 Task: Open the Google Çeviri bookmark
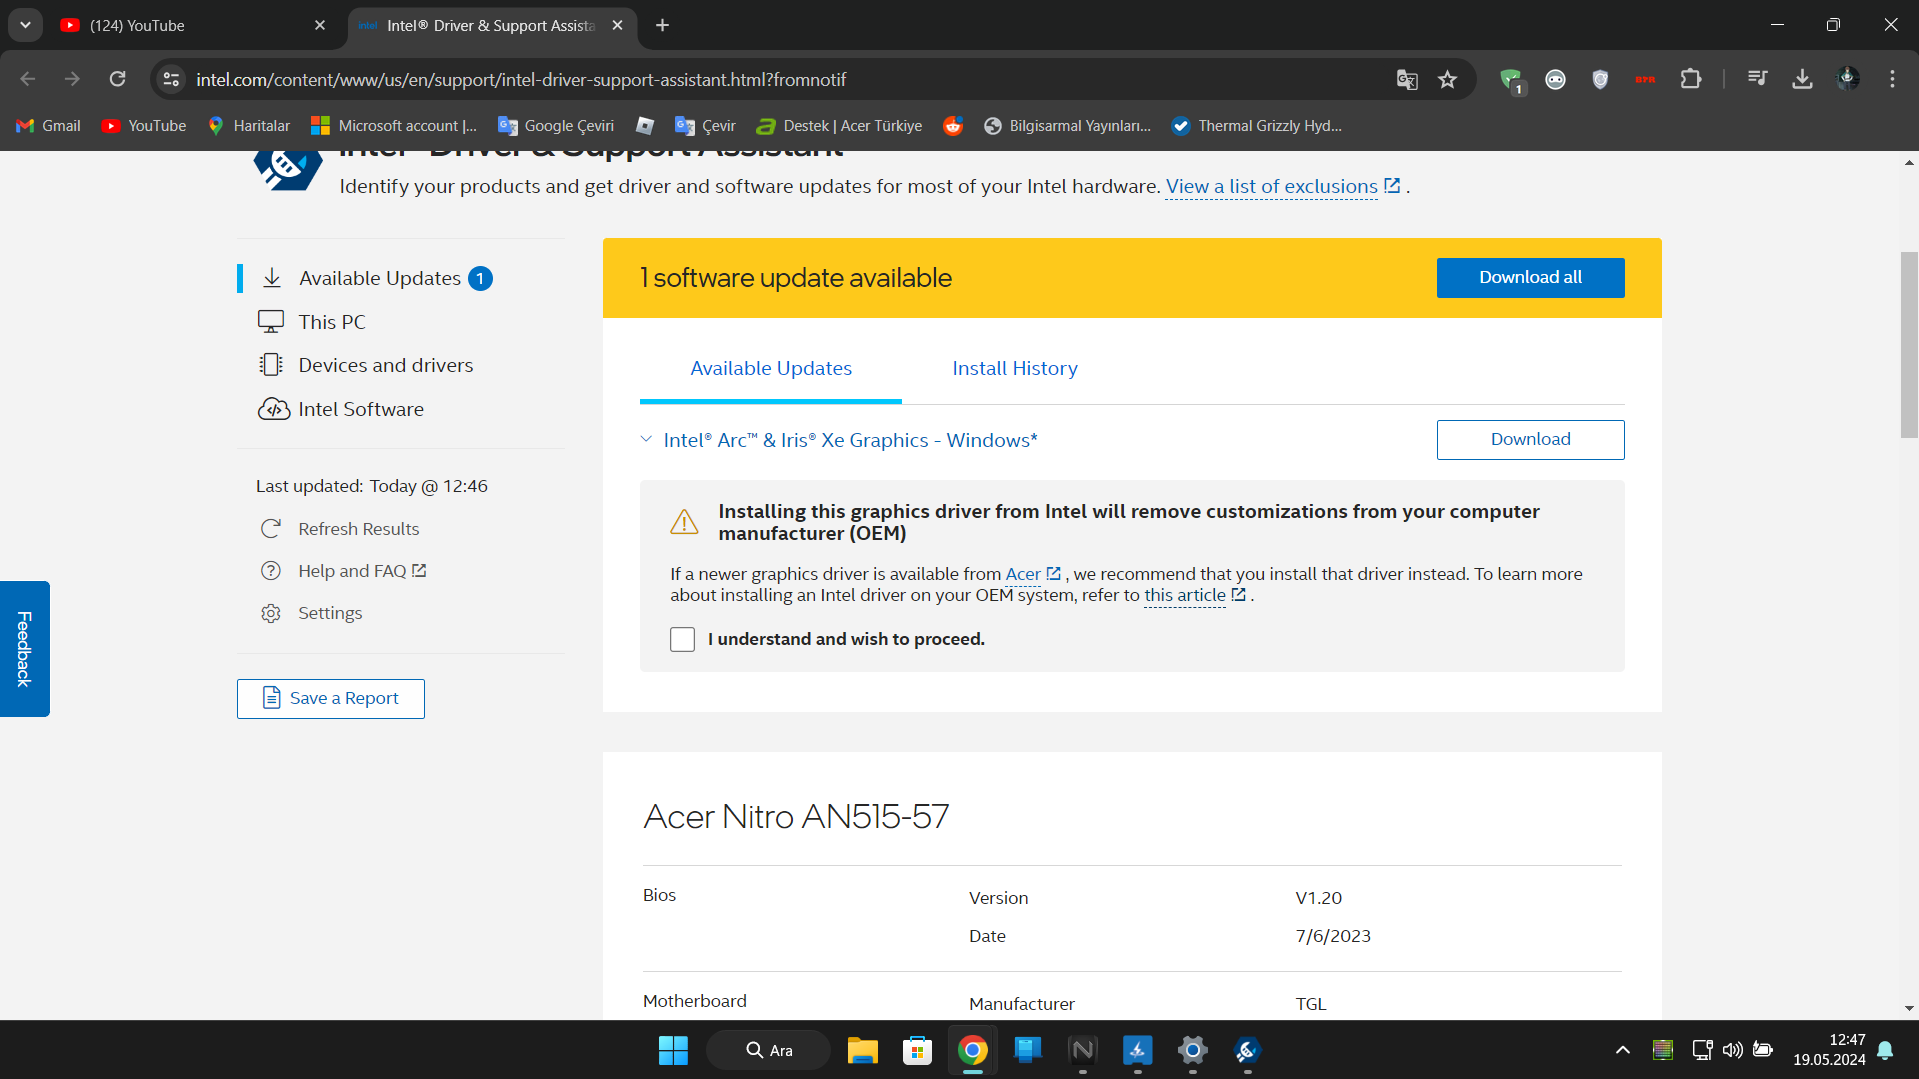[556, 126]
